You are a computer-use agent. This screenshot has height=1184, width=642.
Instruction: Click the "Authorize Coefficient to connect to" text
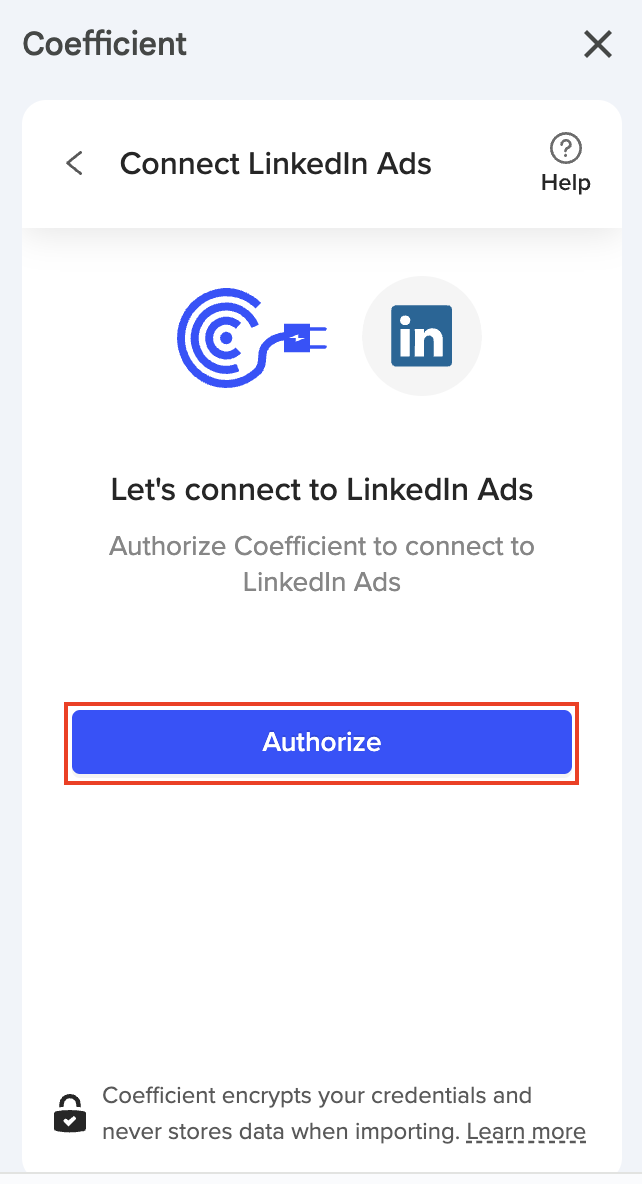tap(322, 546)
